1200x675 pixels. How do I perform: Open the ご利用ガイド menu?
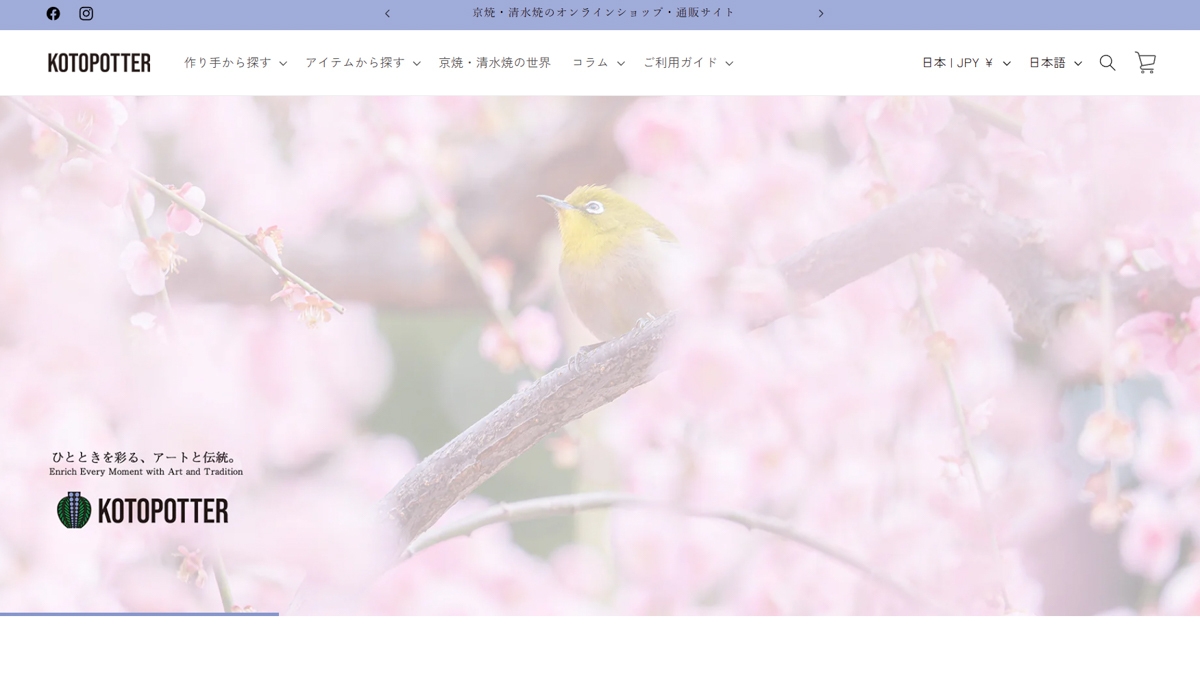688,62
